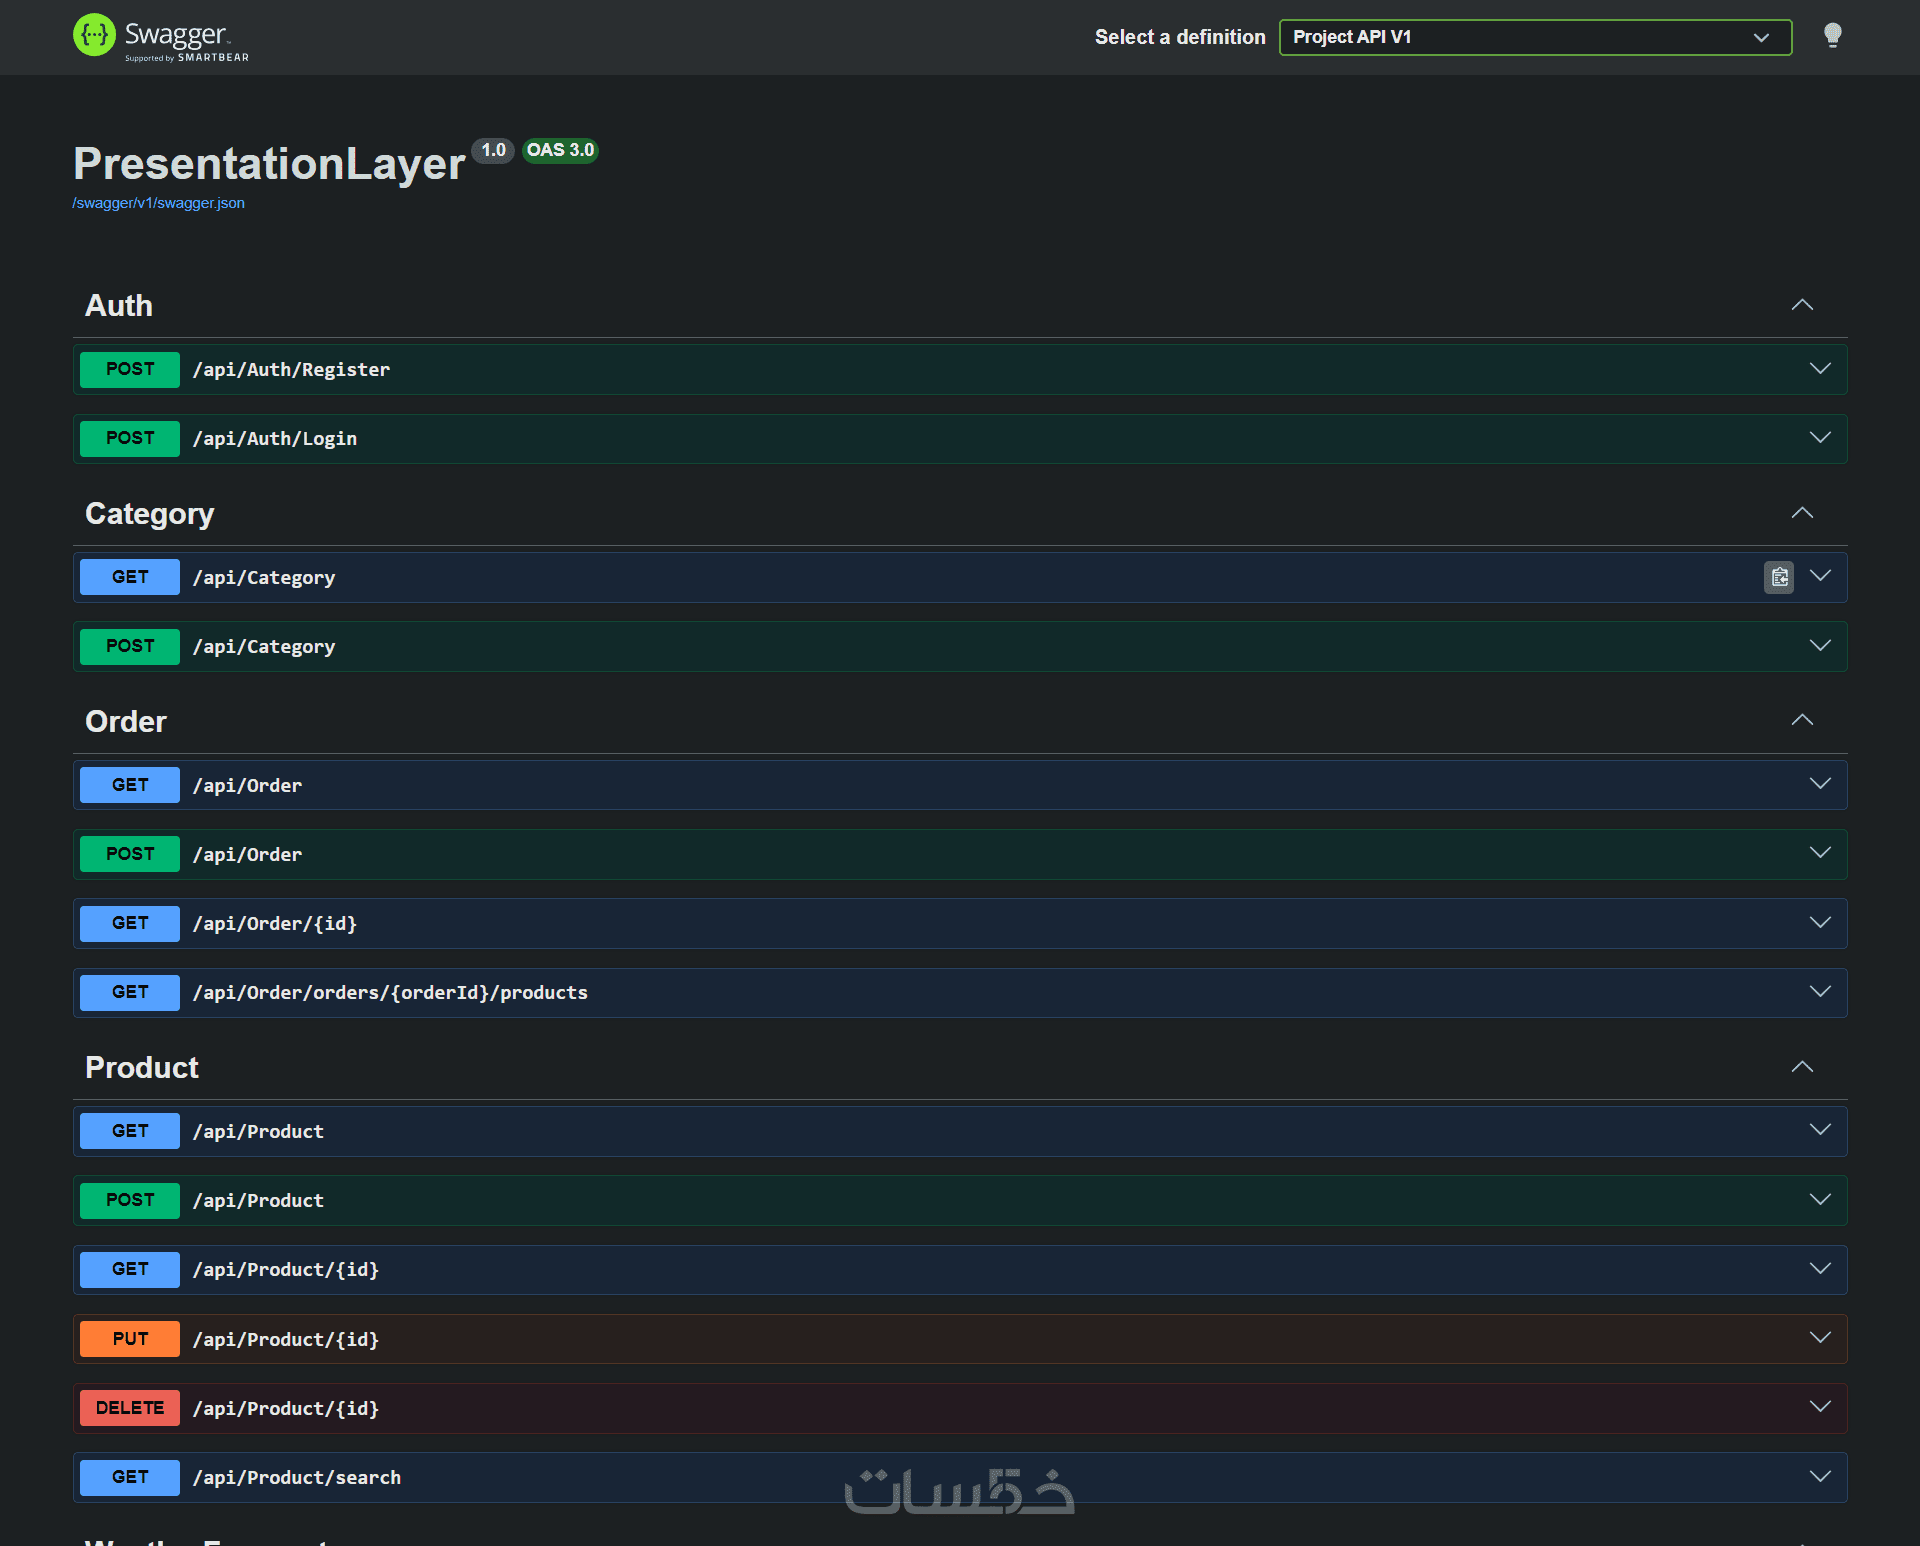Expand GET /api/Product/search chevron arrow
Viewport: 1920px width, 1546px height.
[x=1820, y=1476]
